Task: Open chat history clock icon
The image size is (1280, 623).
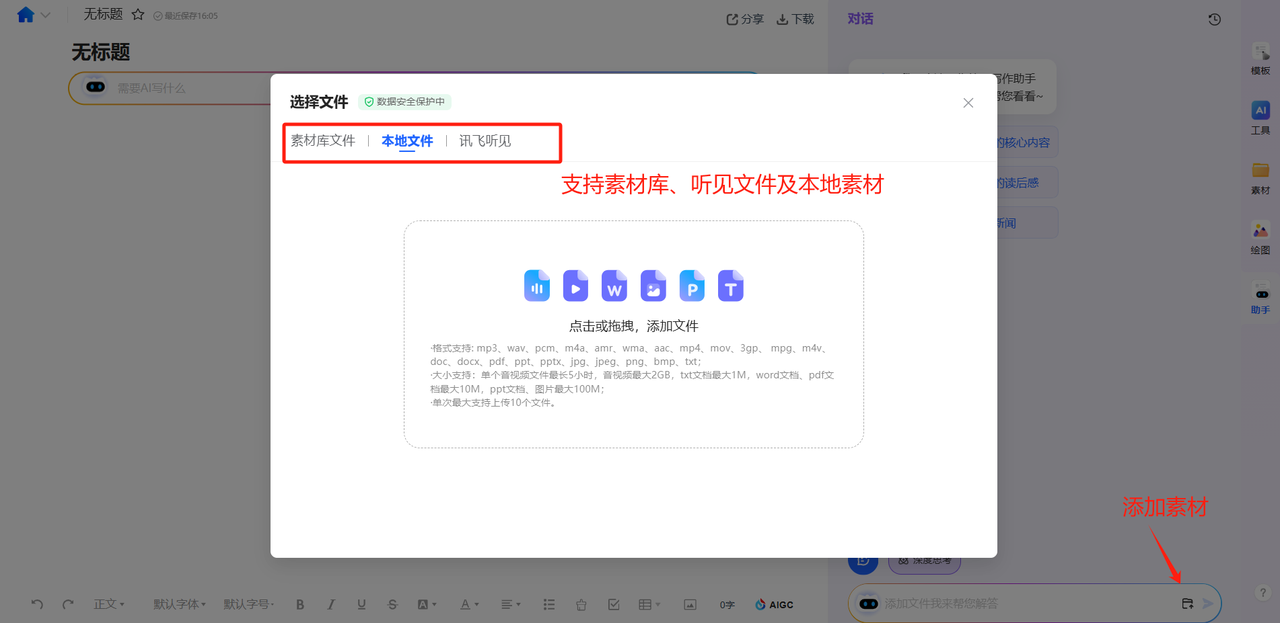Action: (1215, 19)
